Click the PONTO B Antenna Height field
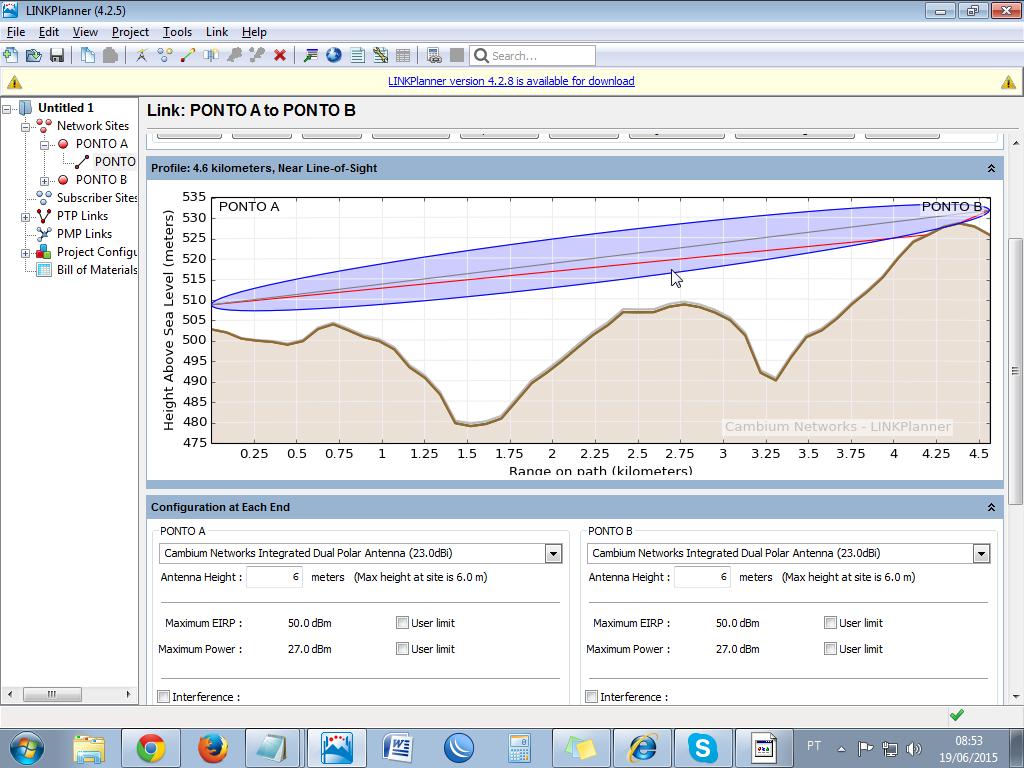Screen dimensions: 1024x768 pyautogui.click(x=701, y=577)
